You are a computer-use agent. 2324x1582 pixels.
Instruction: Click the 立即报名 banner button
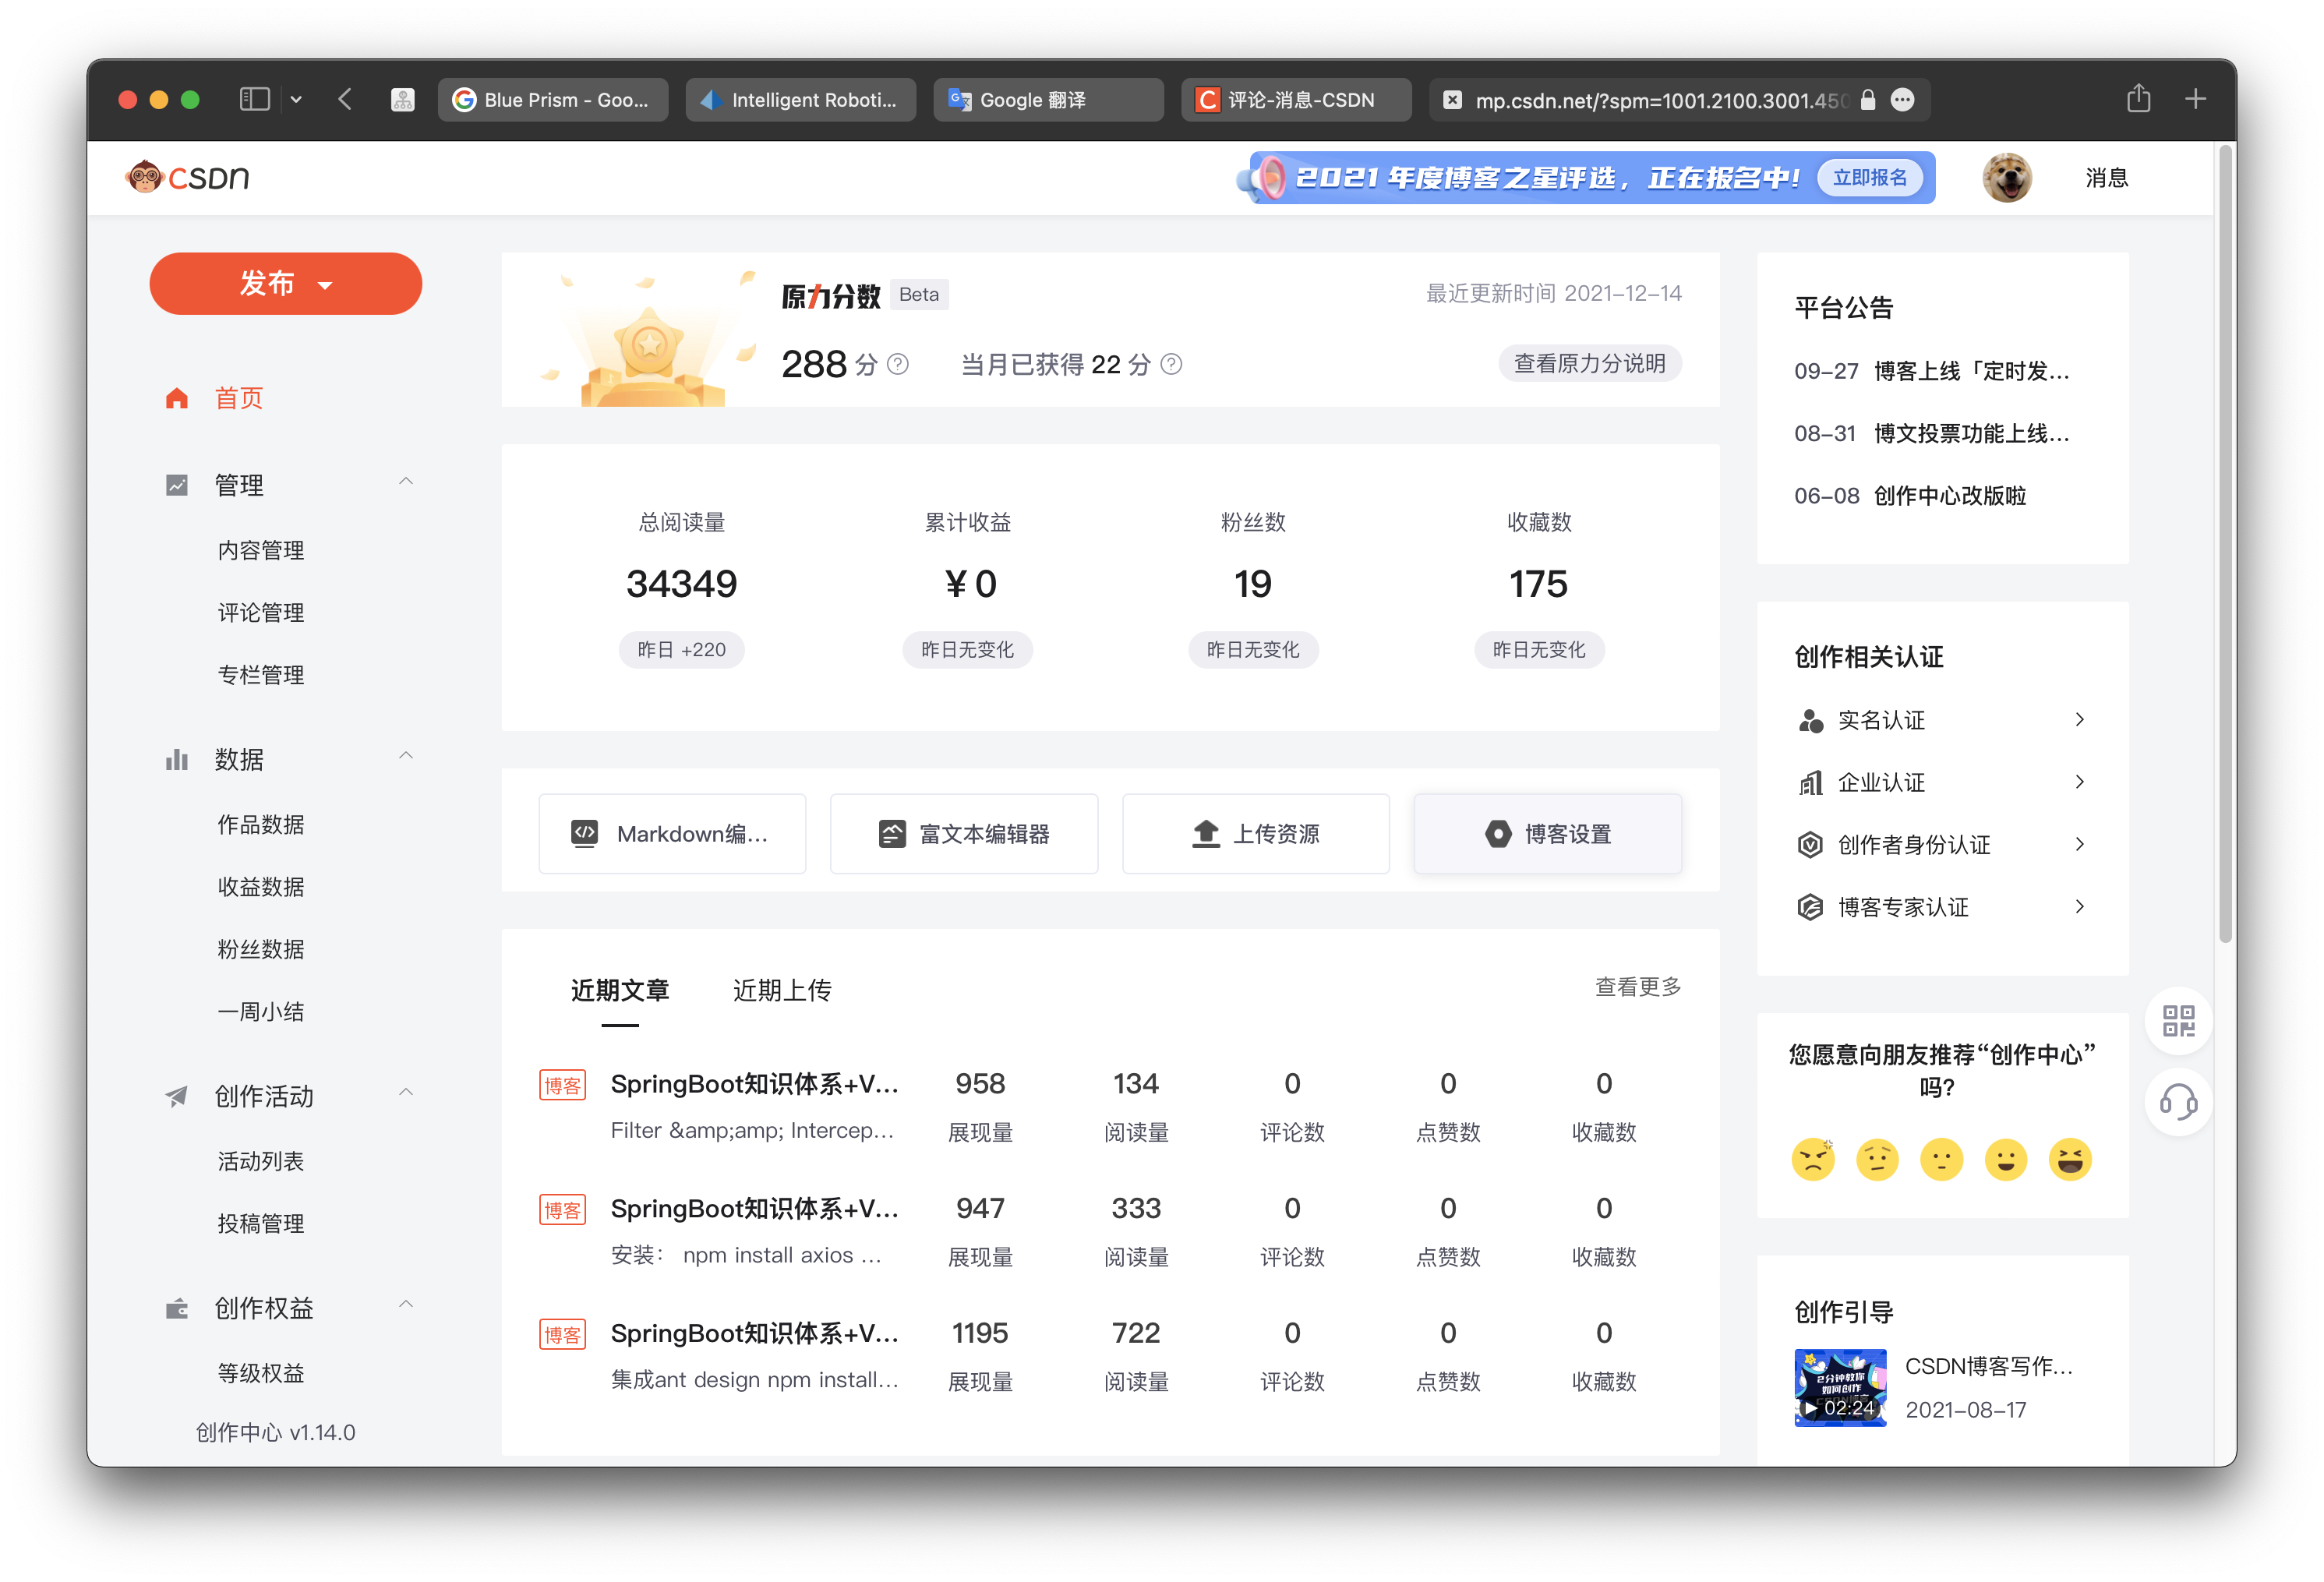tap(1869, 178)
